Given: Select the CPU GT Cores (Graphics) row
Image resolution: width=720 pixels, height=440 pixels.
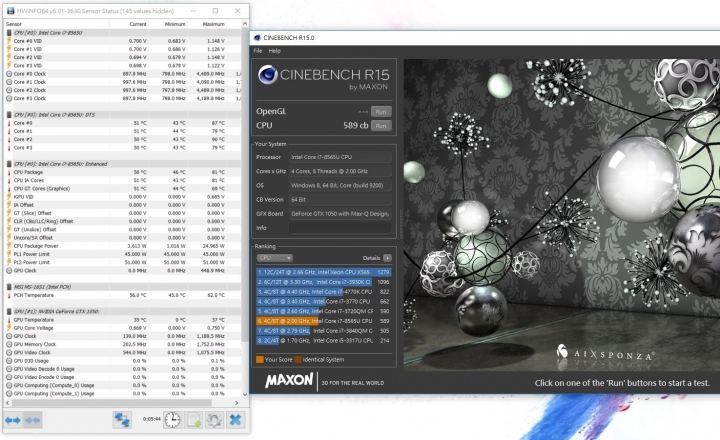Looking at the screenshot, I should pyautogui.click(x=123, y=189).
